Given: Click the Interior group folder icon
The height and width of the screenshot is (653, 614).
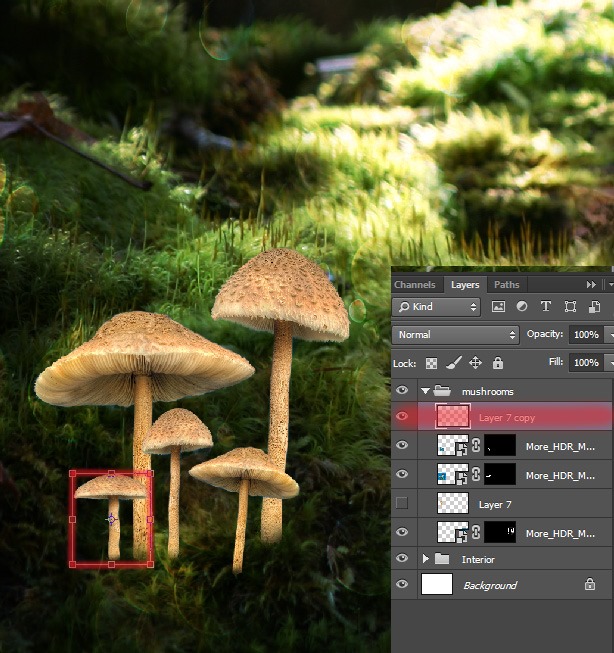Looking at the screenshot, I should coord(442,558).
